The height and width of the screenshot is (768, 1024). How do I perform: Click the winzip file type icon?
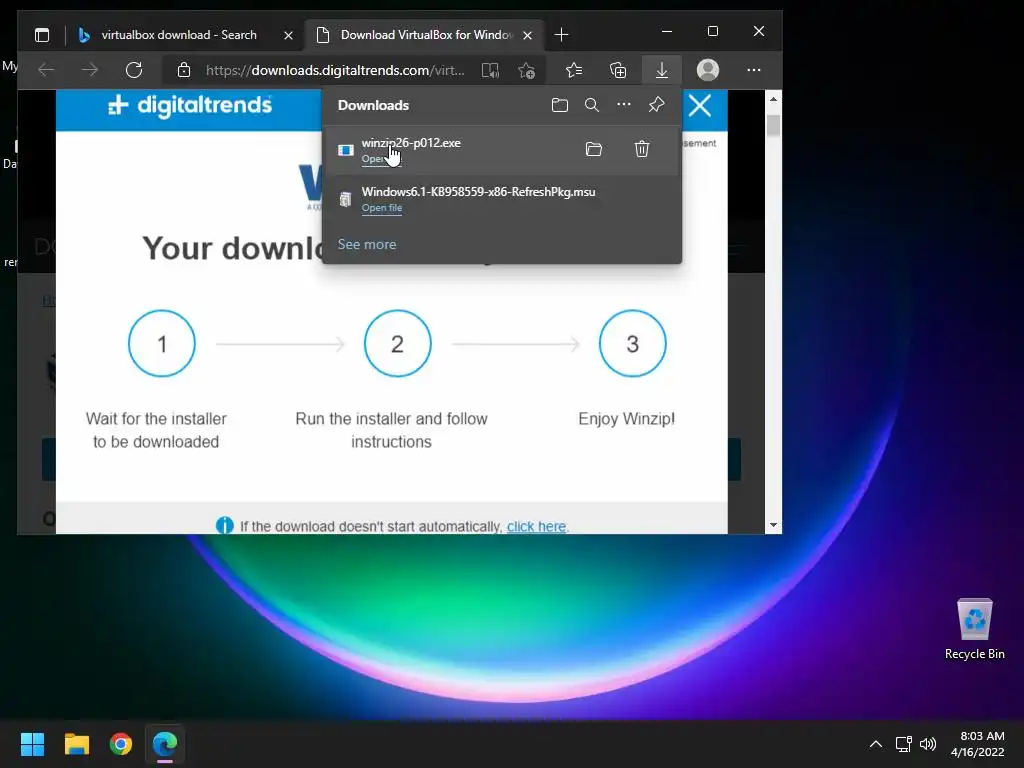[x=345, y=150]
